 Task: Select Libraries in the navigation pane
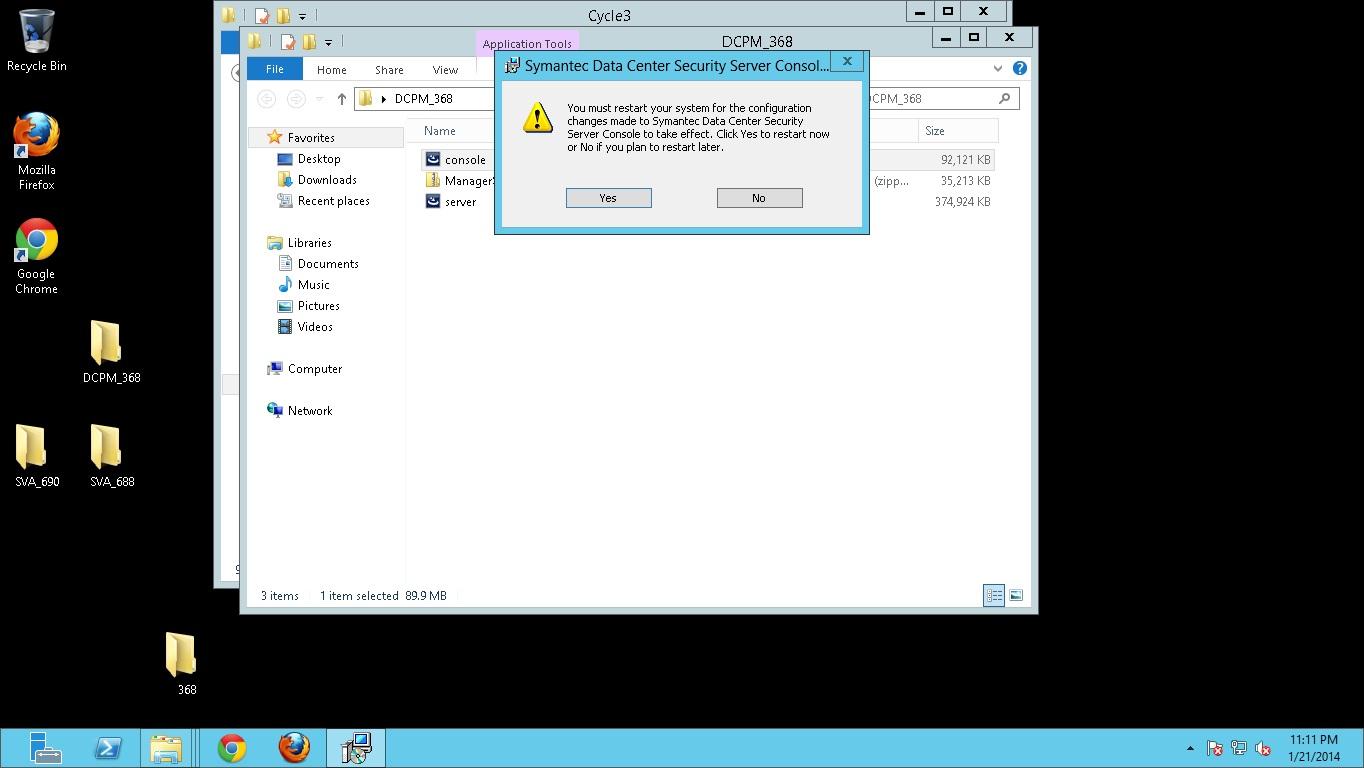click(x=309, y=243)
